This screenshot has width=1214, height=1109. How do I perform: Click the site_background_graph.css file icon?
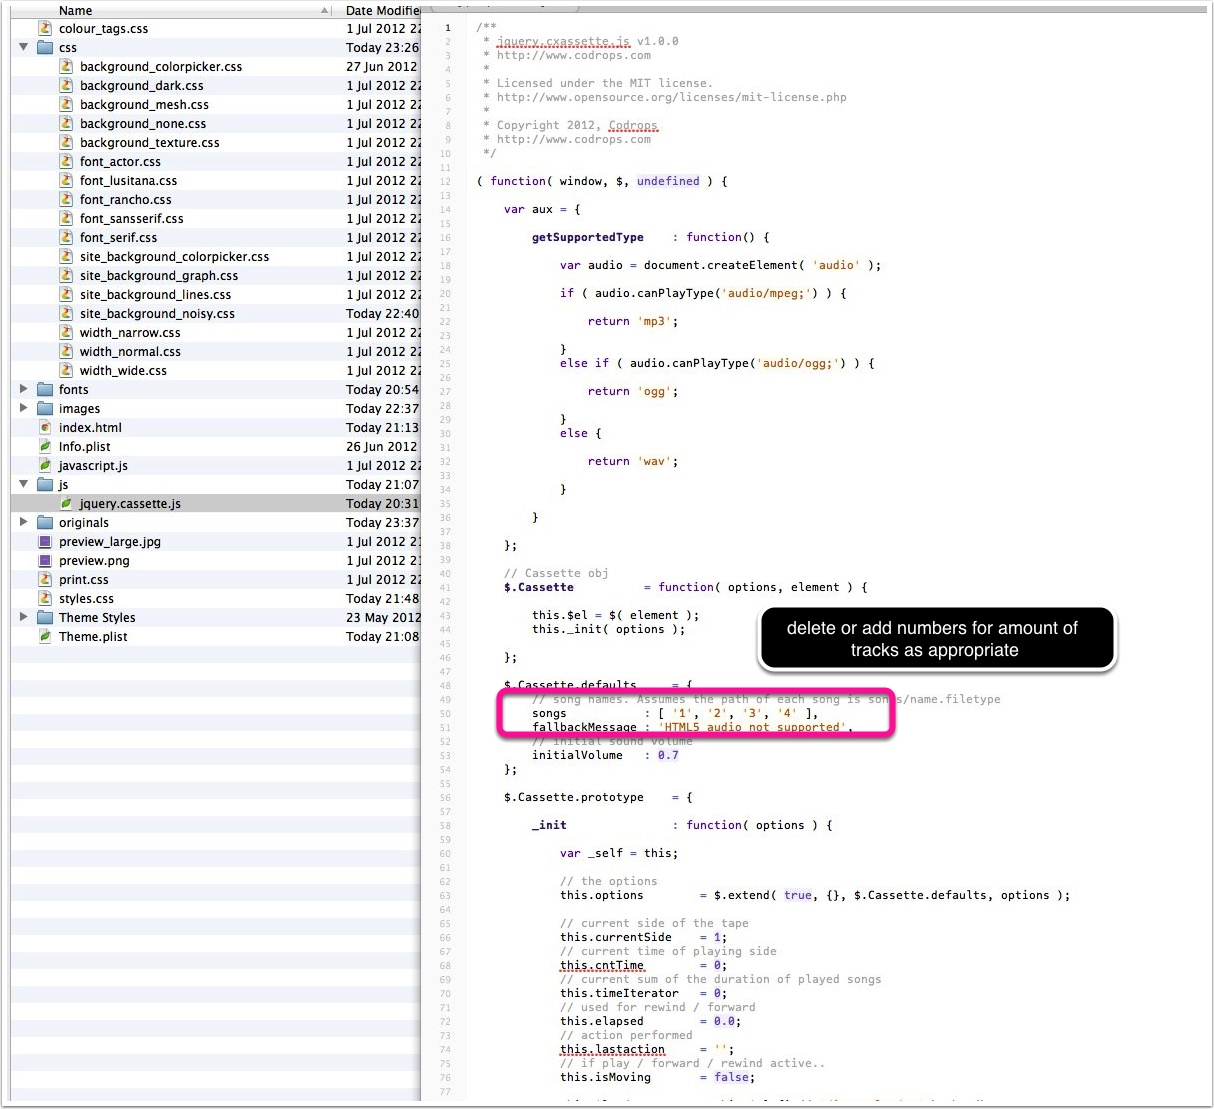tap(66, 276)
